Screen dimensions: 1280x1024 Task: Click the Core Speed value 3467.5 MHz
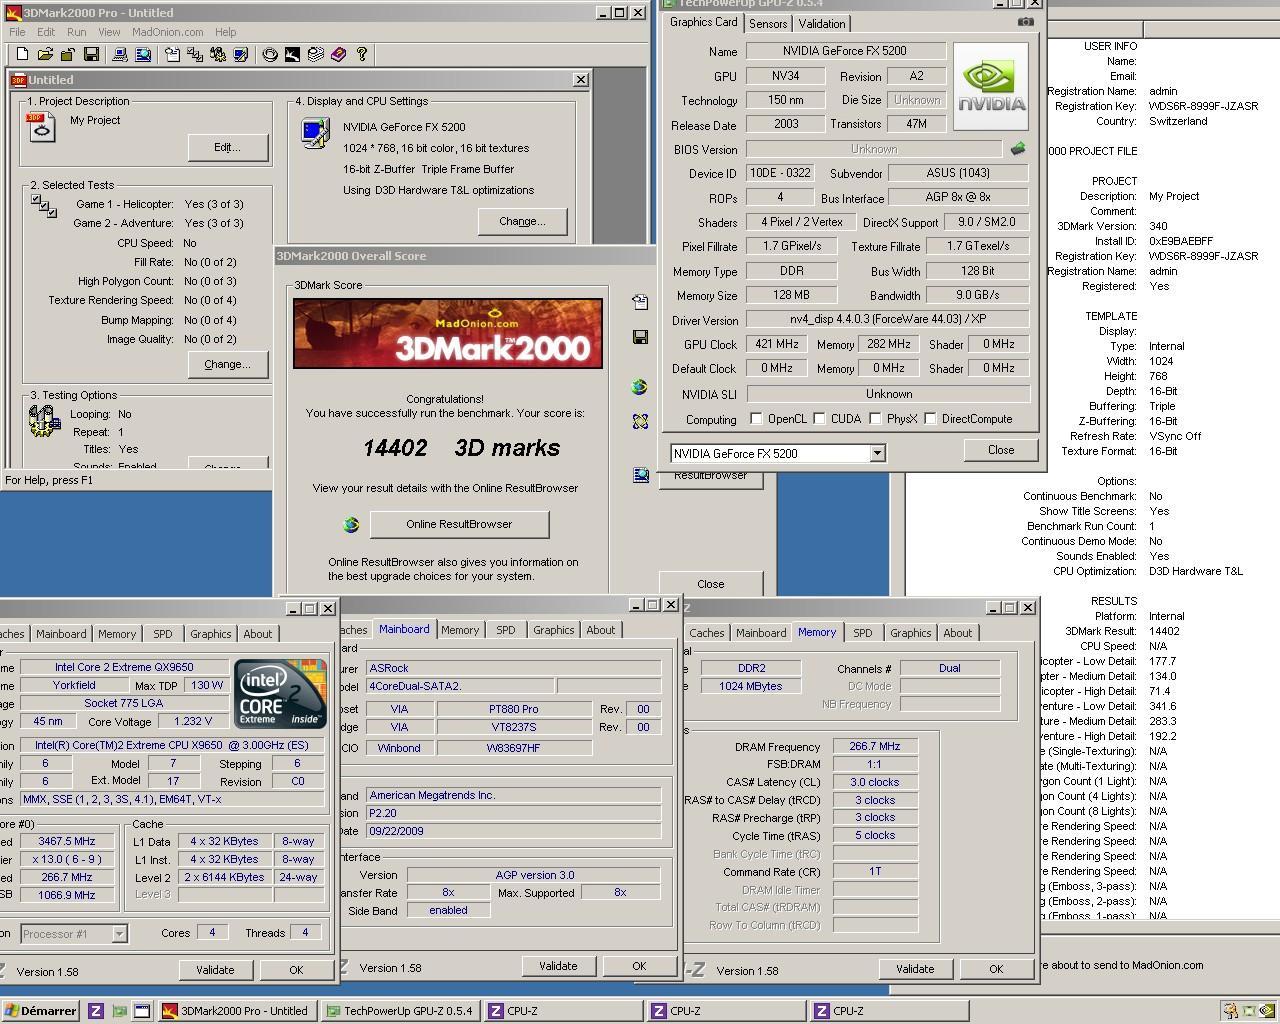click(66, 841)
